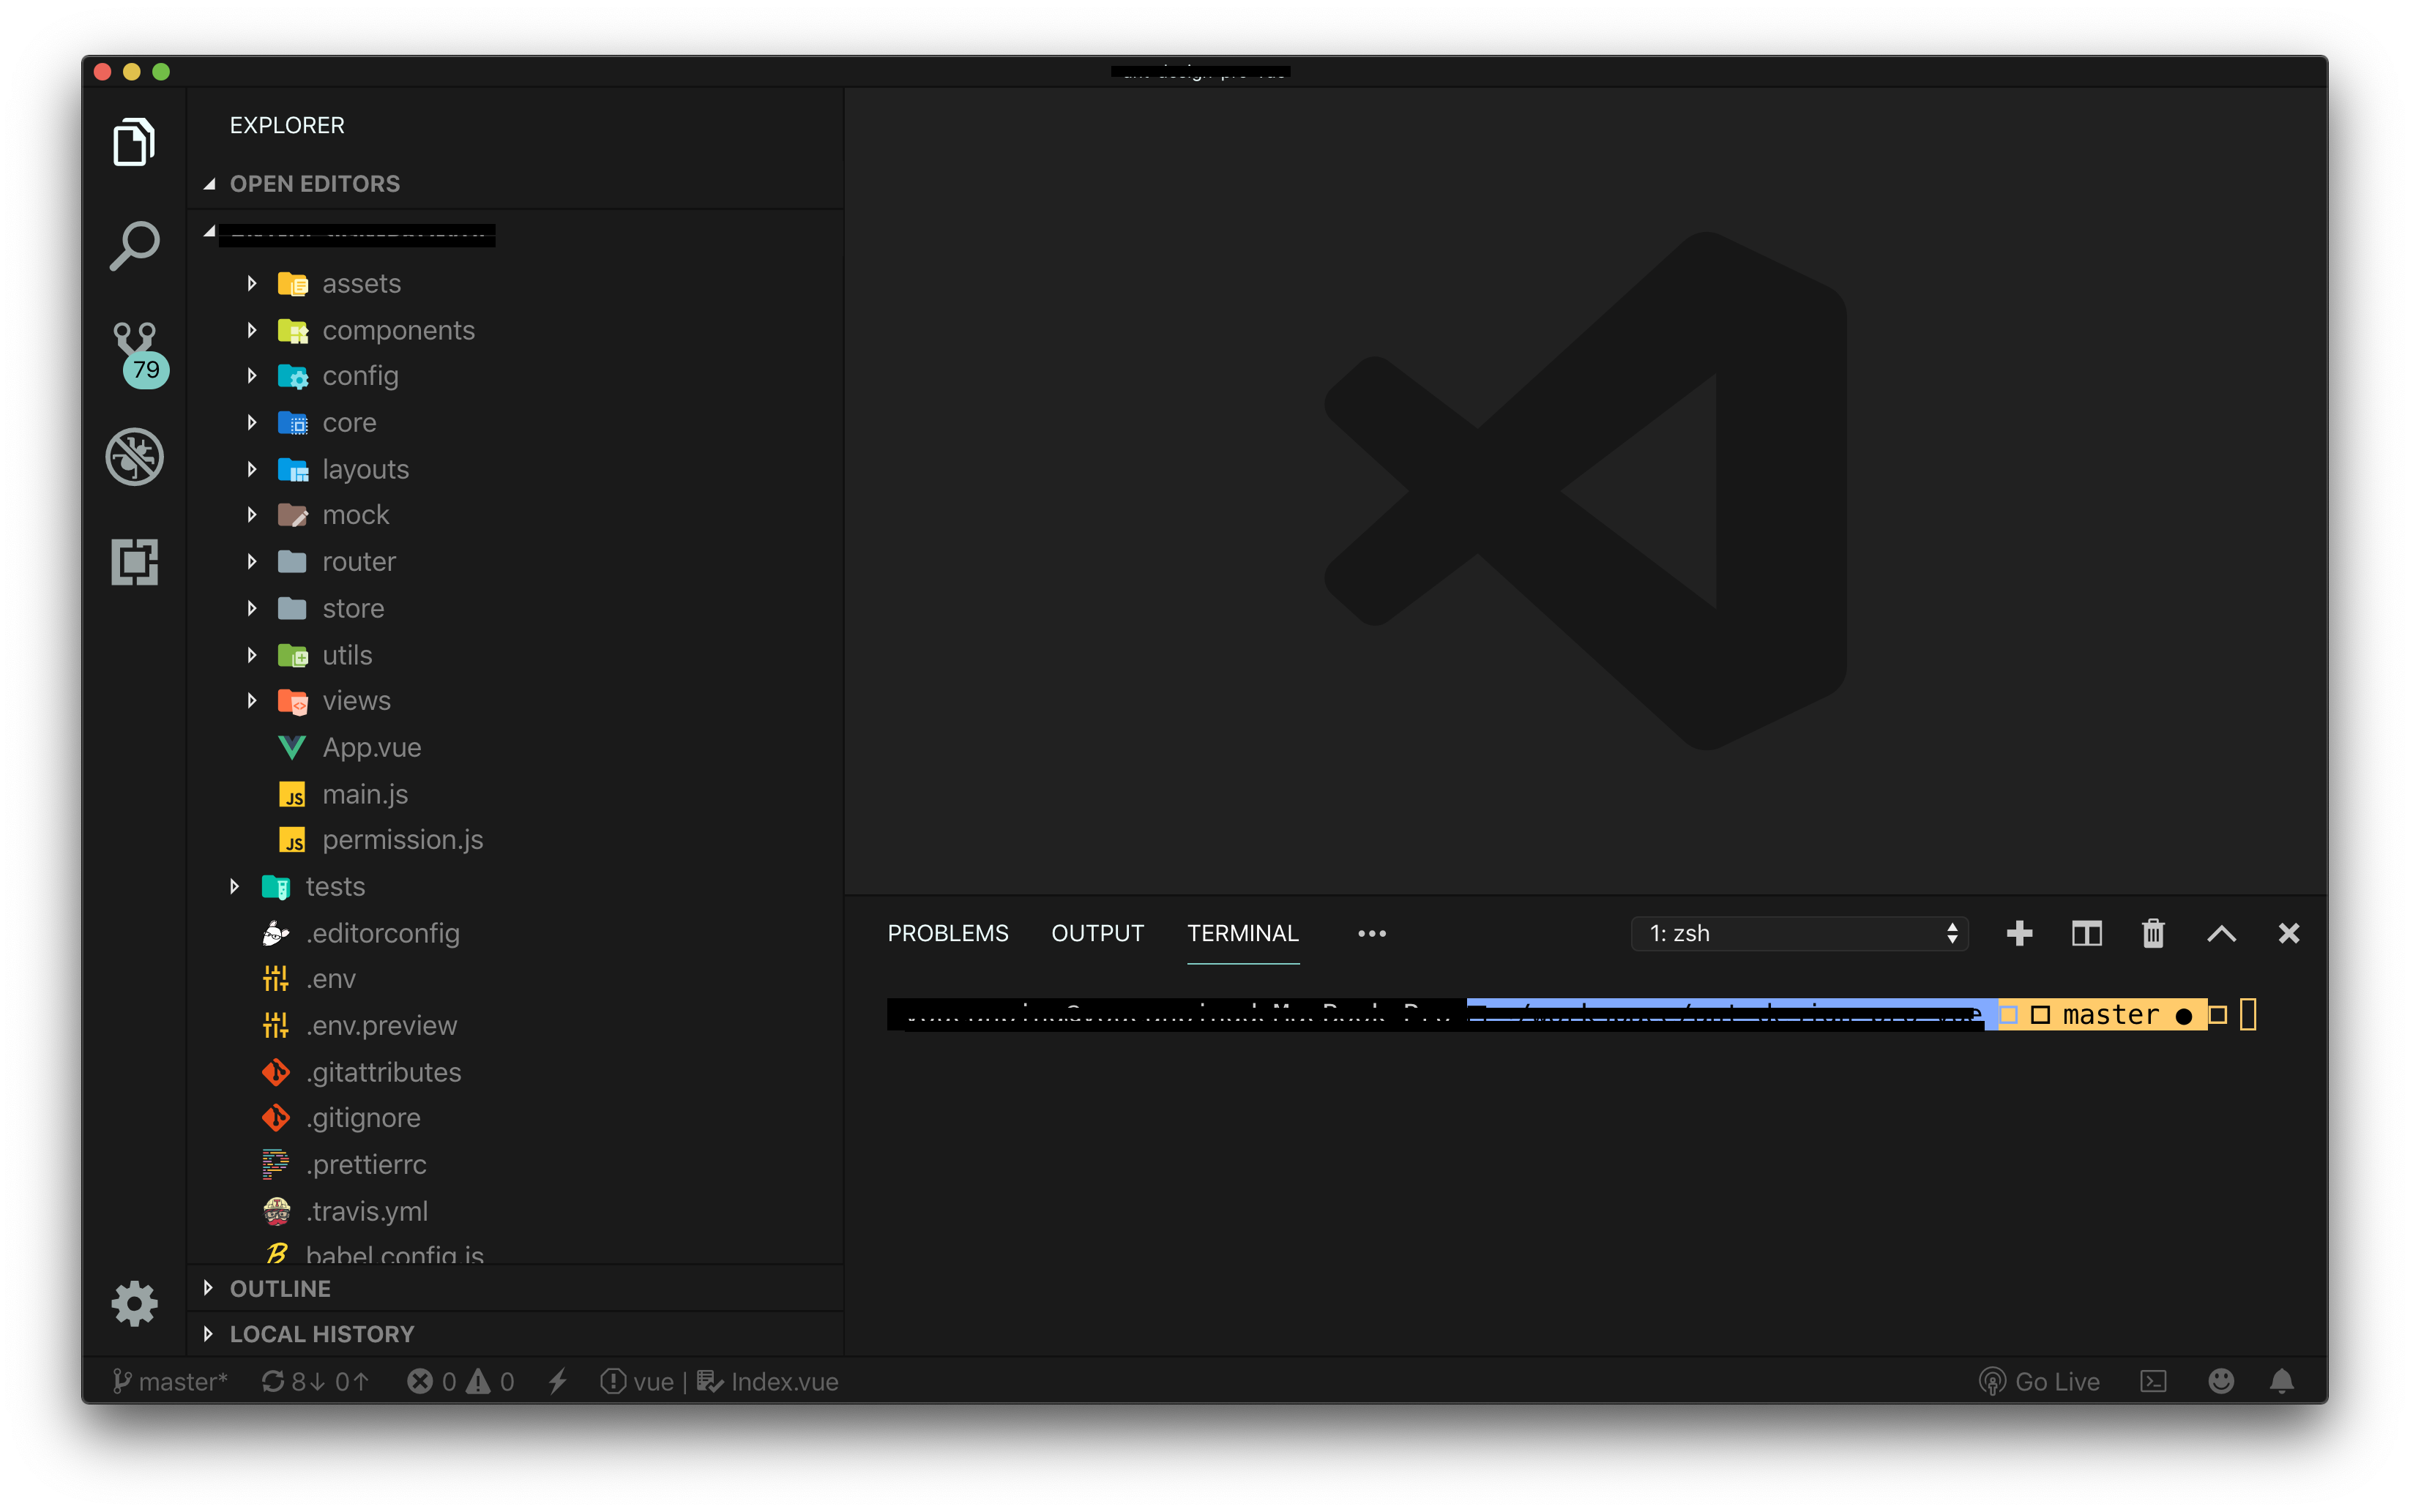Click the master* branch in status bar
This screenshot has width=2410, height=1512.
click(x=170, y=1381)
